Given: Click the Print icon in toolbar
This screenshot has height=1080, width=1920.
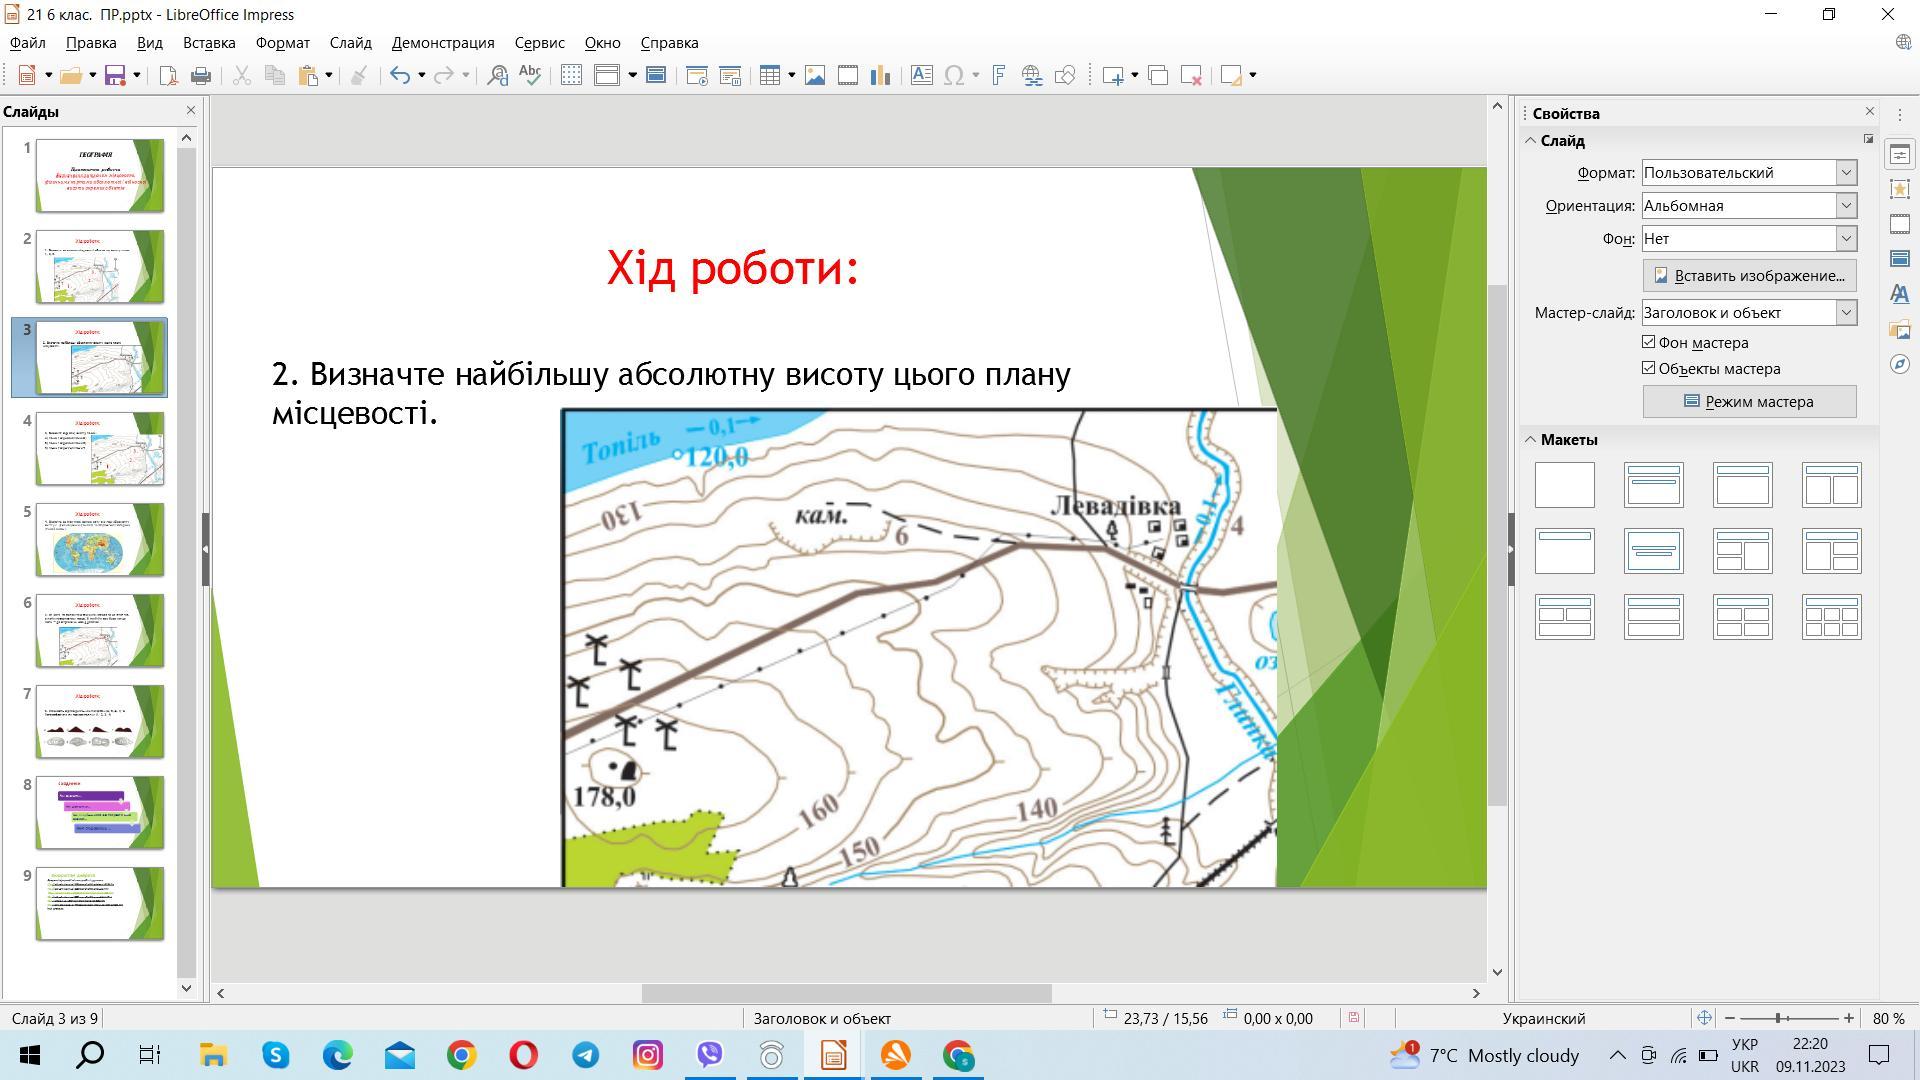Looking at the screenshot, I should pyautogui.click(x=201, y=76).
